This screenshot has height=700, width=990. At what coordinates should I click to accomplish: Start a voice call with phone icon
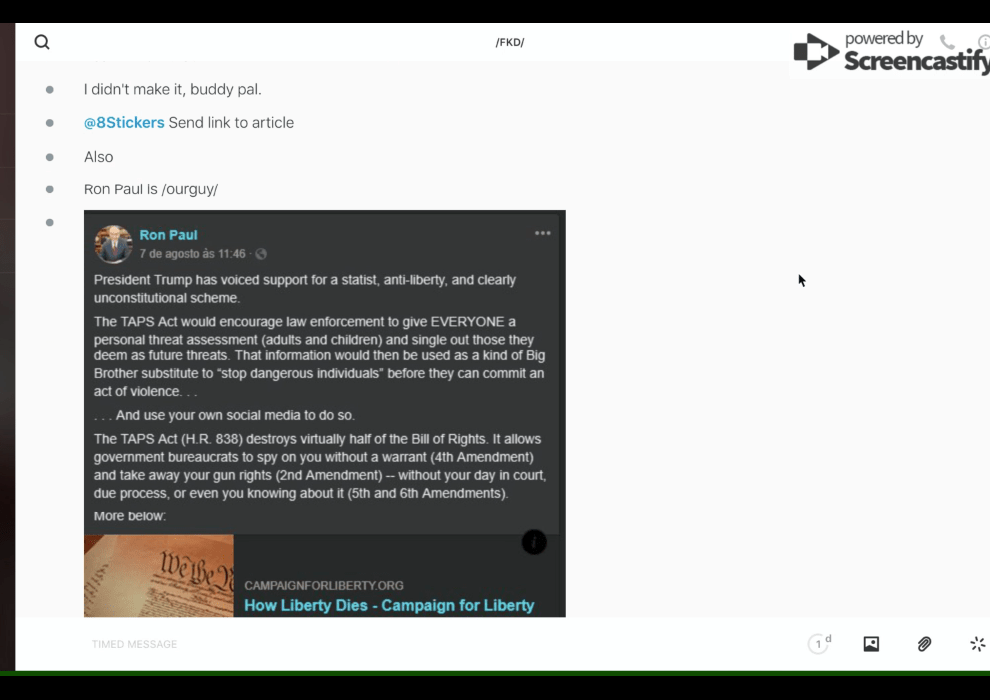point(946,42)
